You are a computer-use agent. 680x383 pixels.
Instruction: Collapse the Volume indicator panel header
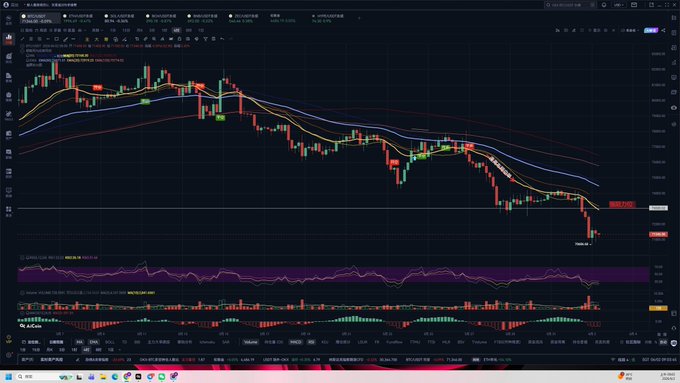click(x=22, y=293)
